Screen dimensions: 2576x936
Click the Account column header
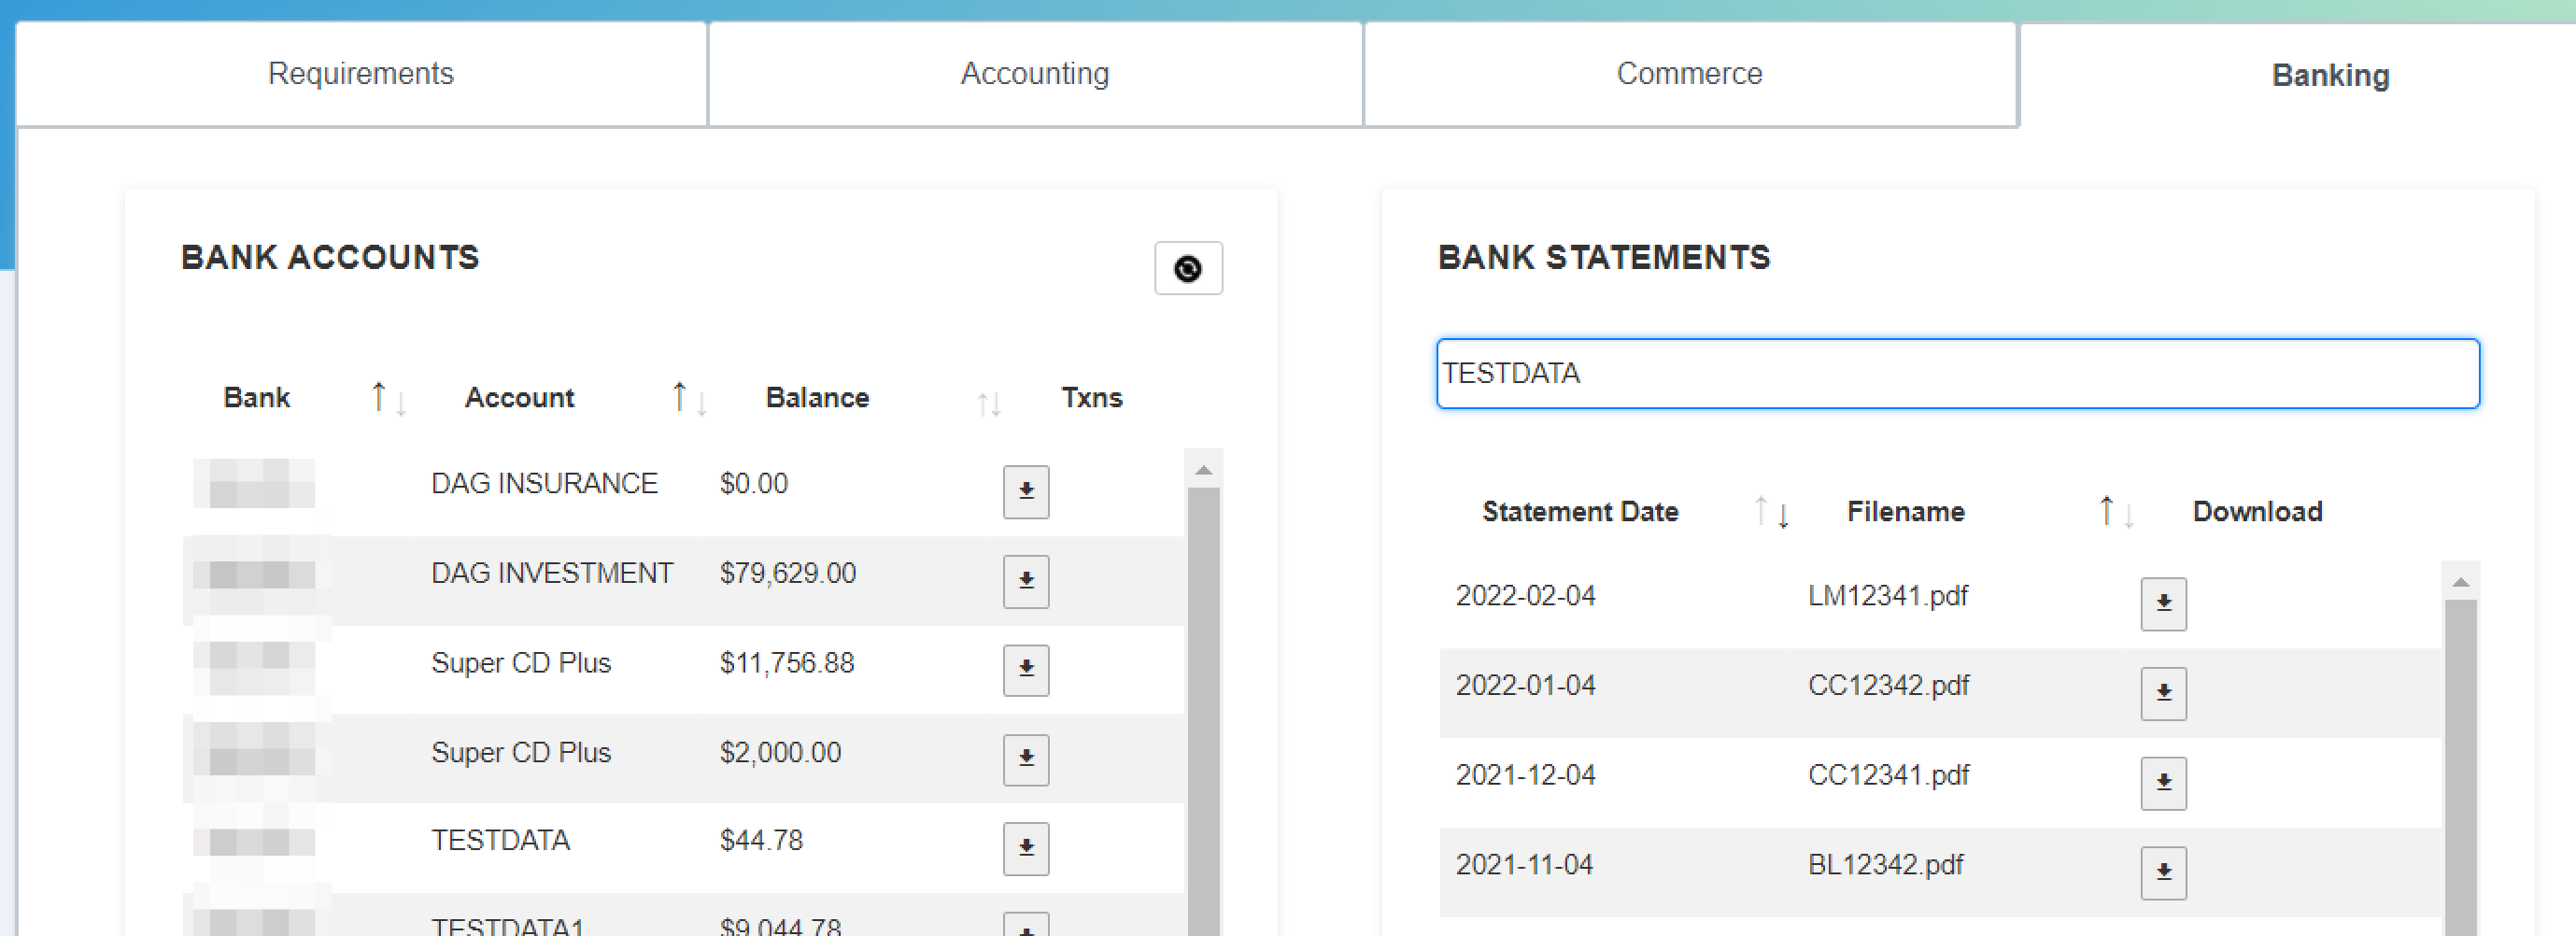tap(519, 398)
